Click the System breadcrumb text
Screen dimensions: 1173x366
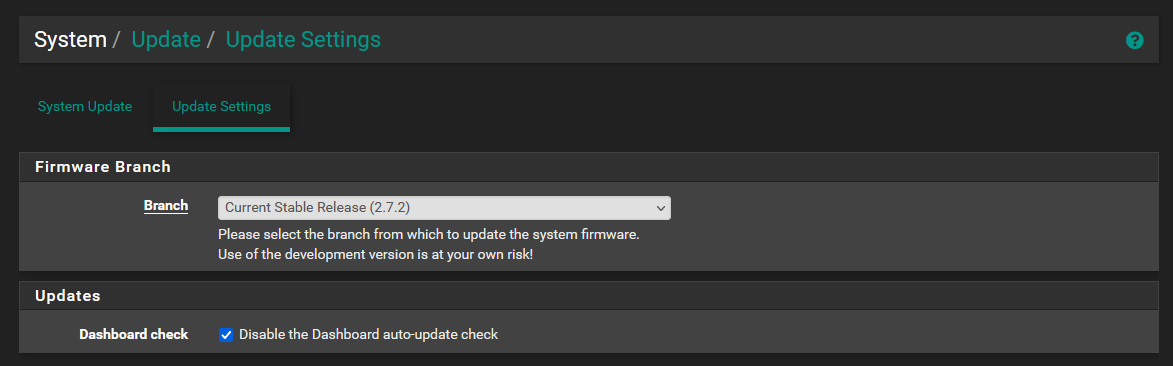tap(70, 40)
